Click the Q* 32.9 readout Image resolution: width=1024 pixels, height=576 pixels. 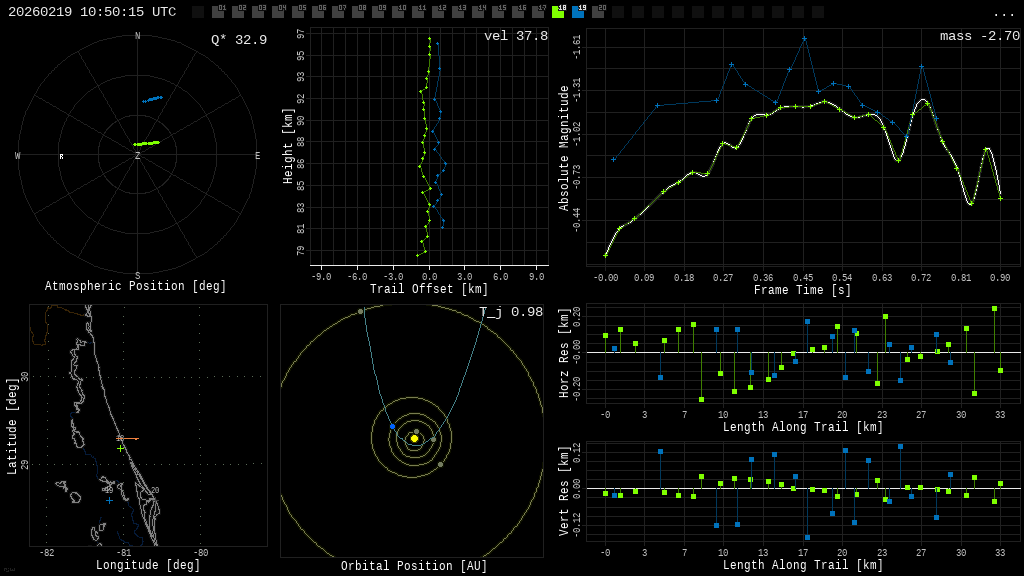tap(238, 40)
